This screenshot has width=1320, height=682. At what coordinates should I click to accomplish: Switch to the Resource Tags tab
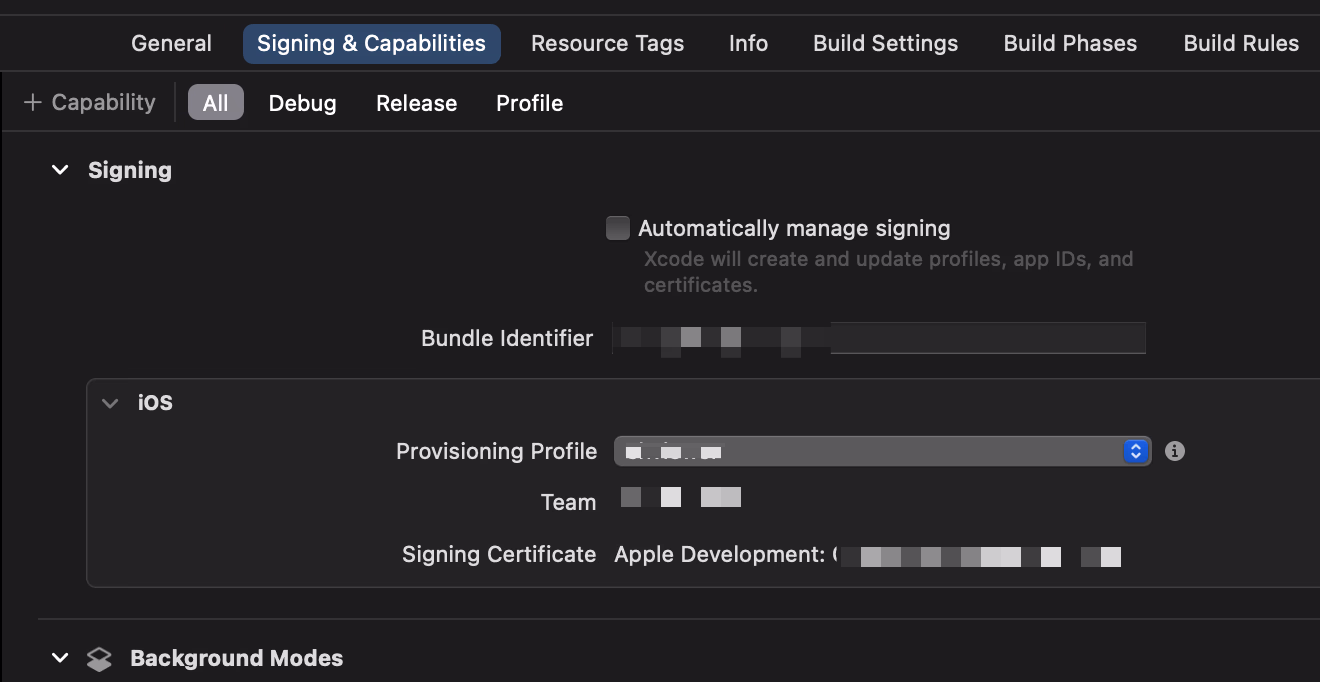click(x=607, y=44)
